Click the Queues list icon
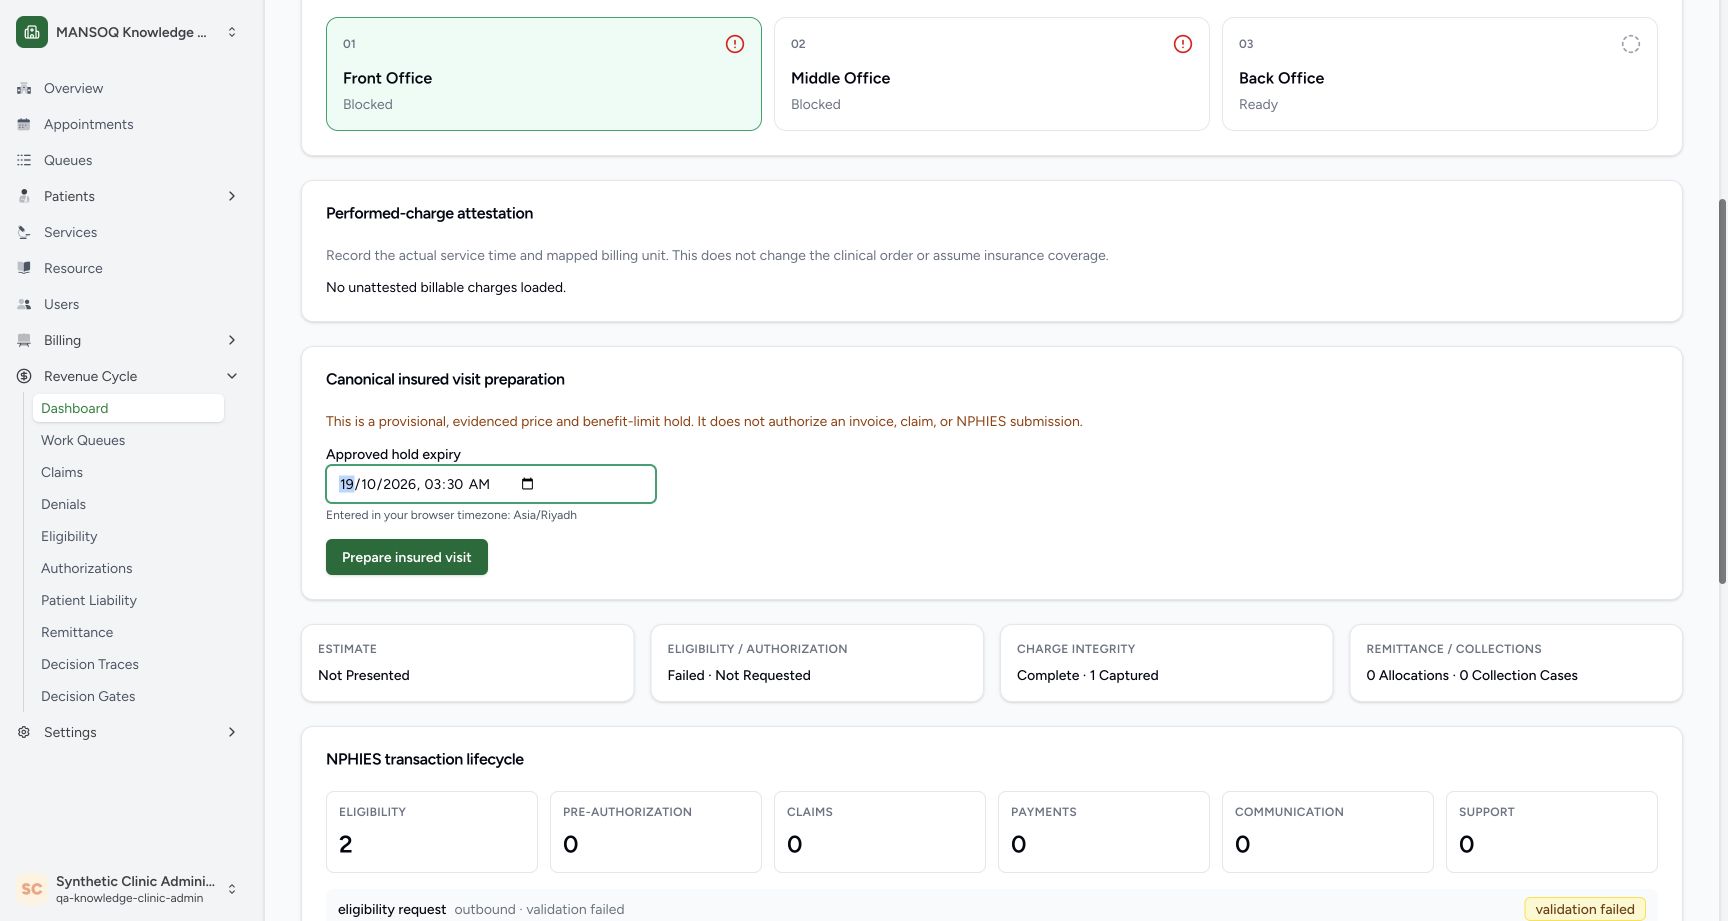This screenshot has width=1728, height=921. tap(24, 160)
